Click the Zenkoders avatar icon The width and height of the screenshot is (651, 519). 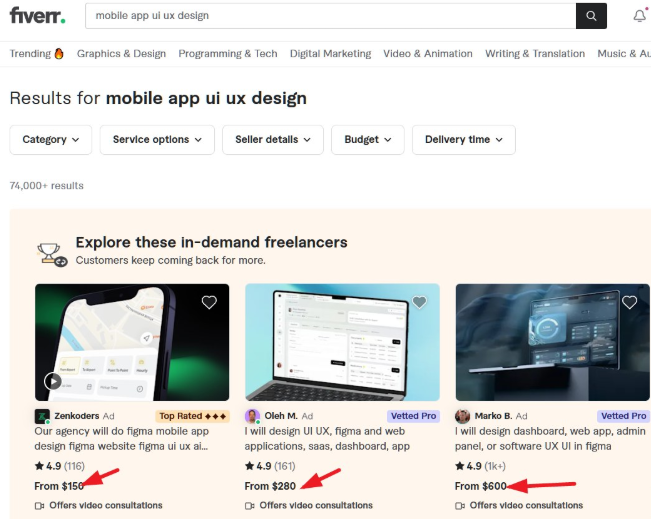pyautogui.click(x=42, y=416)
